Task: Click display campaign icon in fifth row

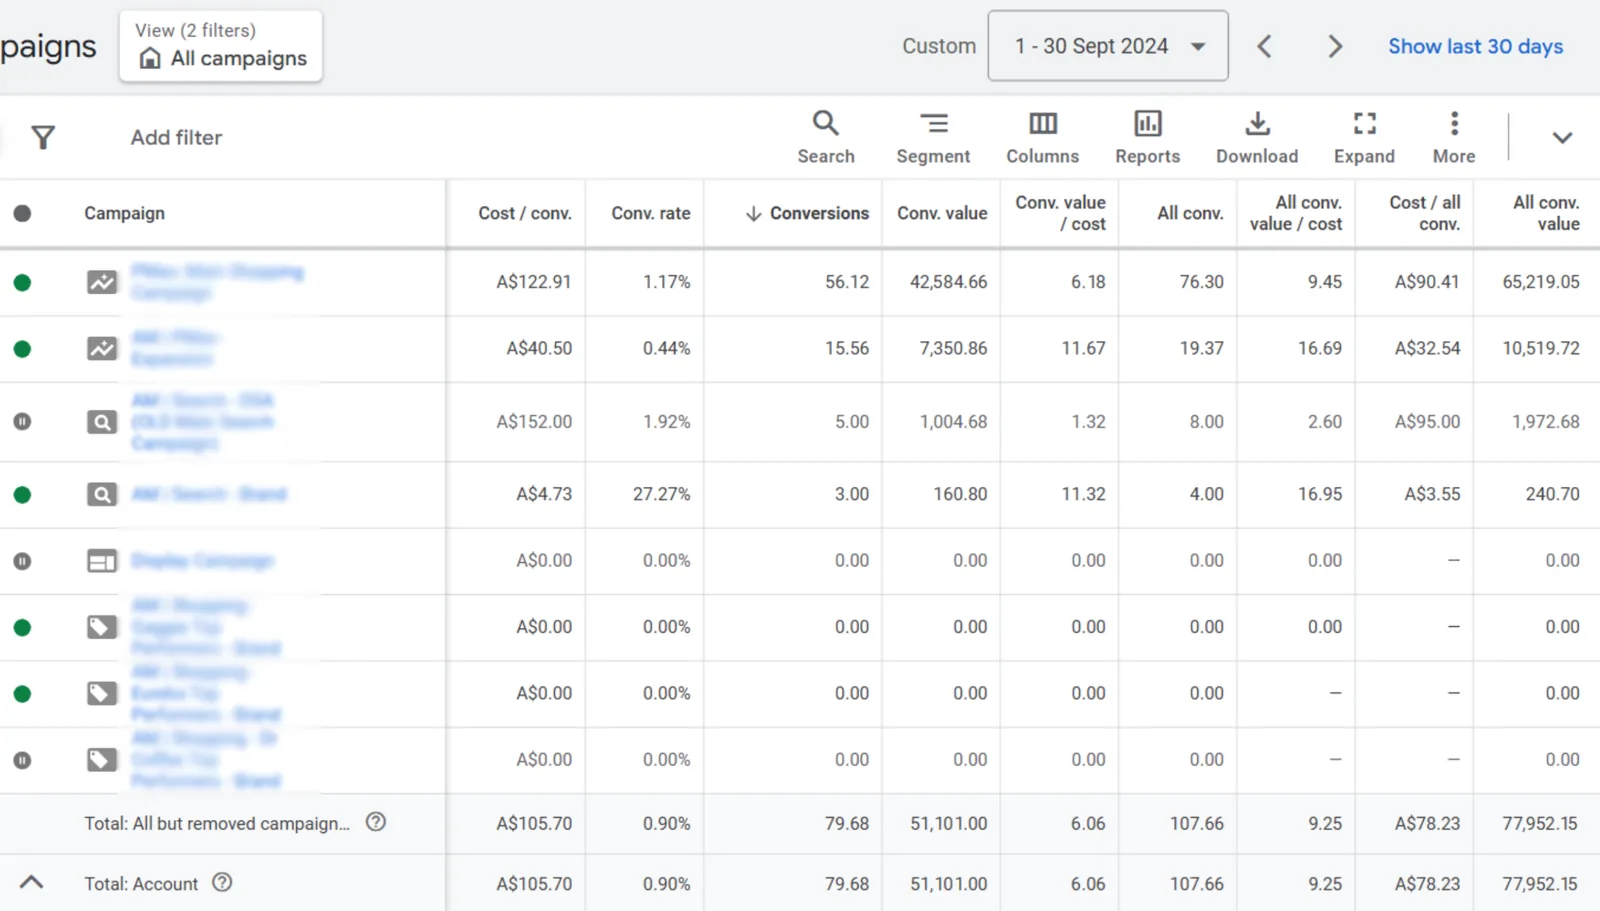Action: 102,561
